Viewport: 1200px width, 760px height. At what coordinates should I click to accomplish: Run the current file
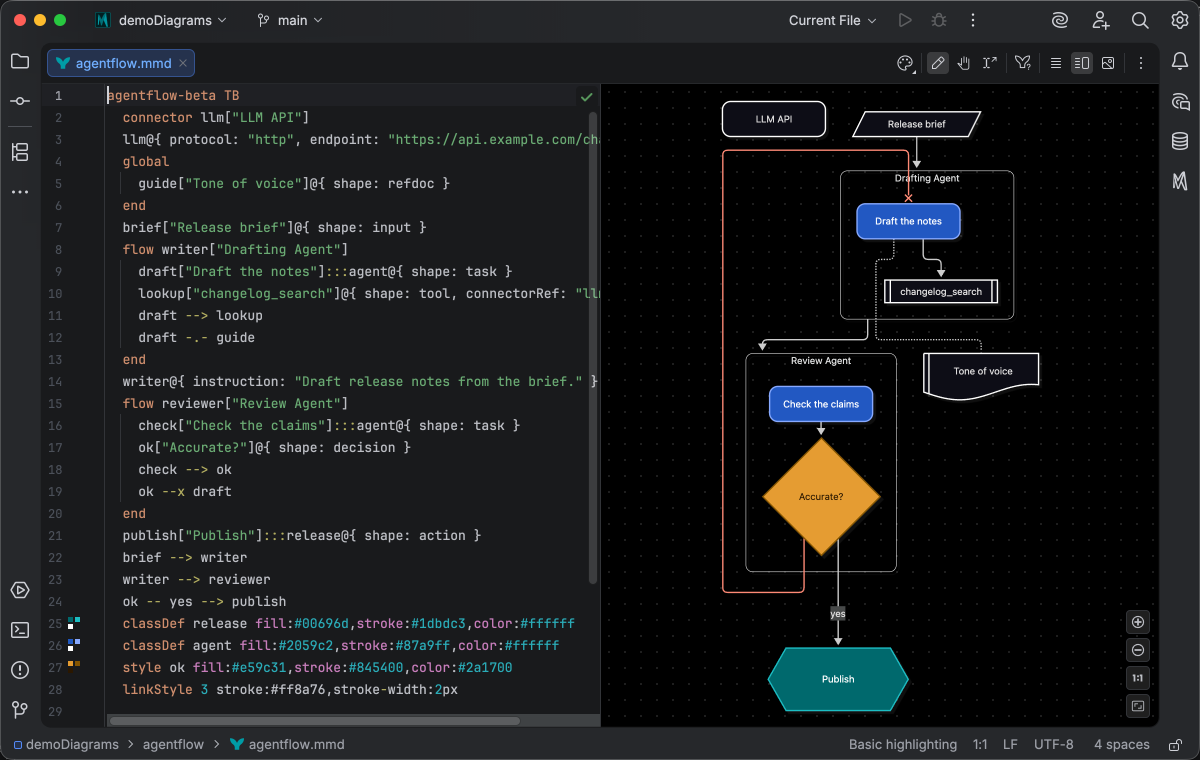coord(905,20)
